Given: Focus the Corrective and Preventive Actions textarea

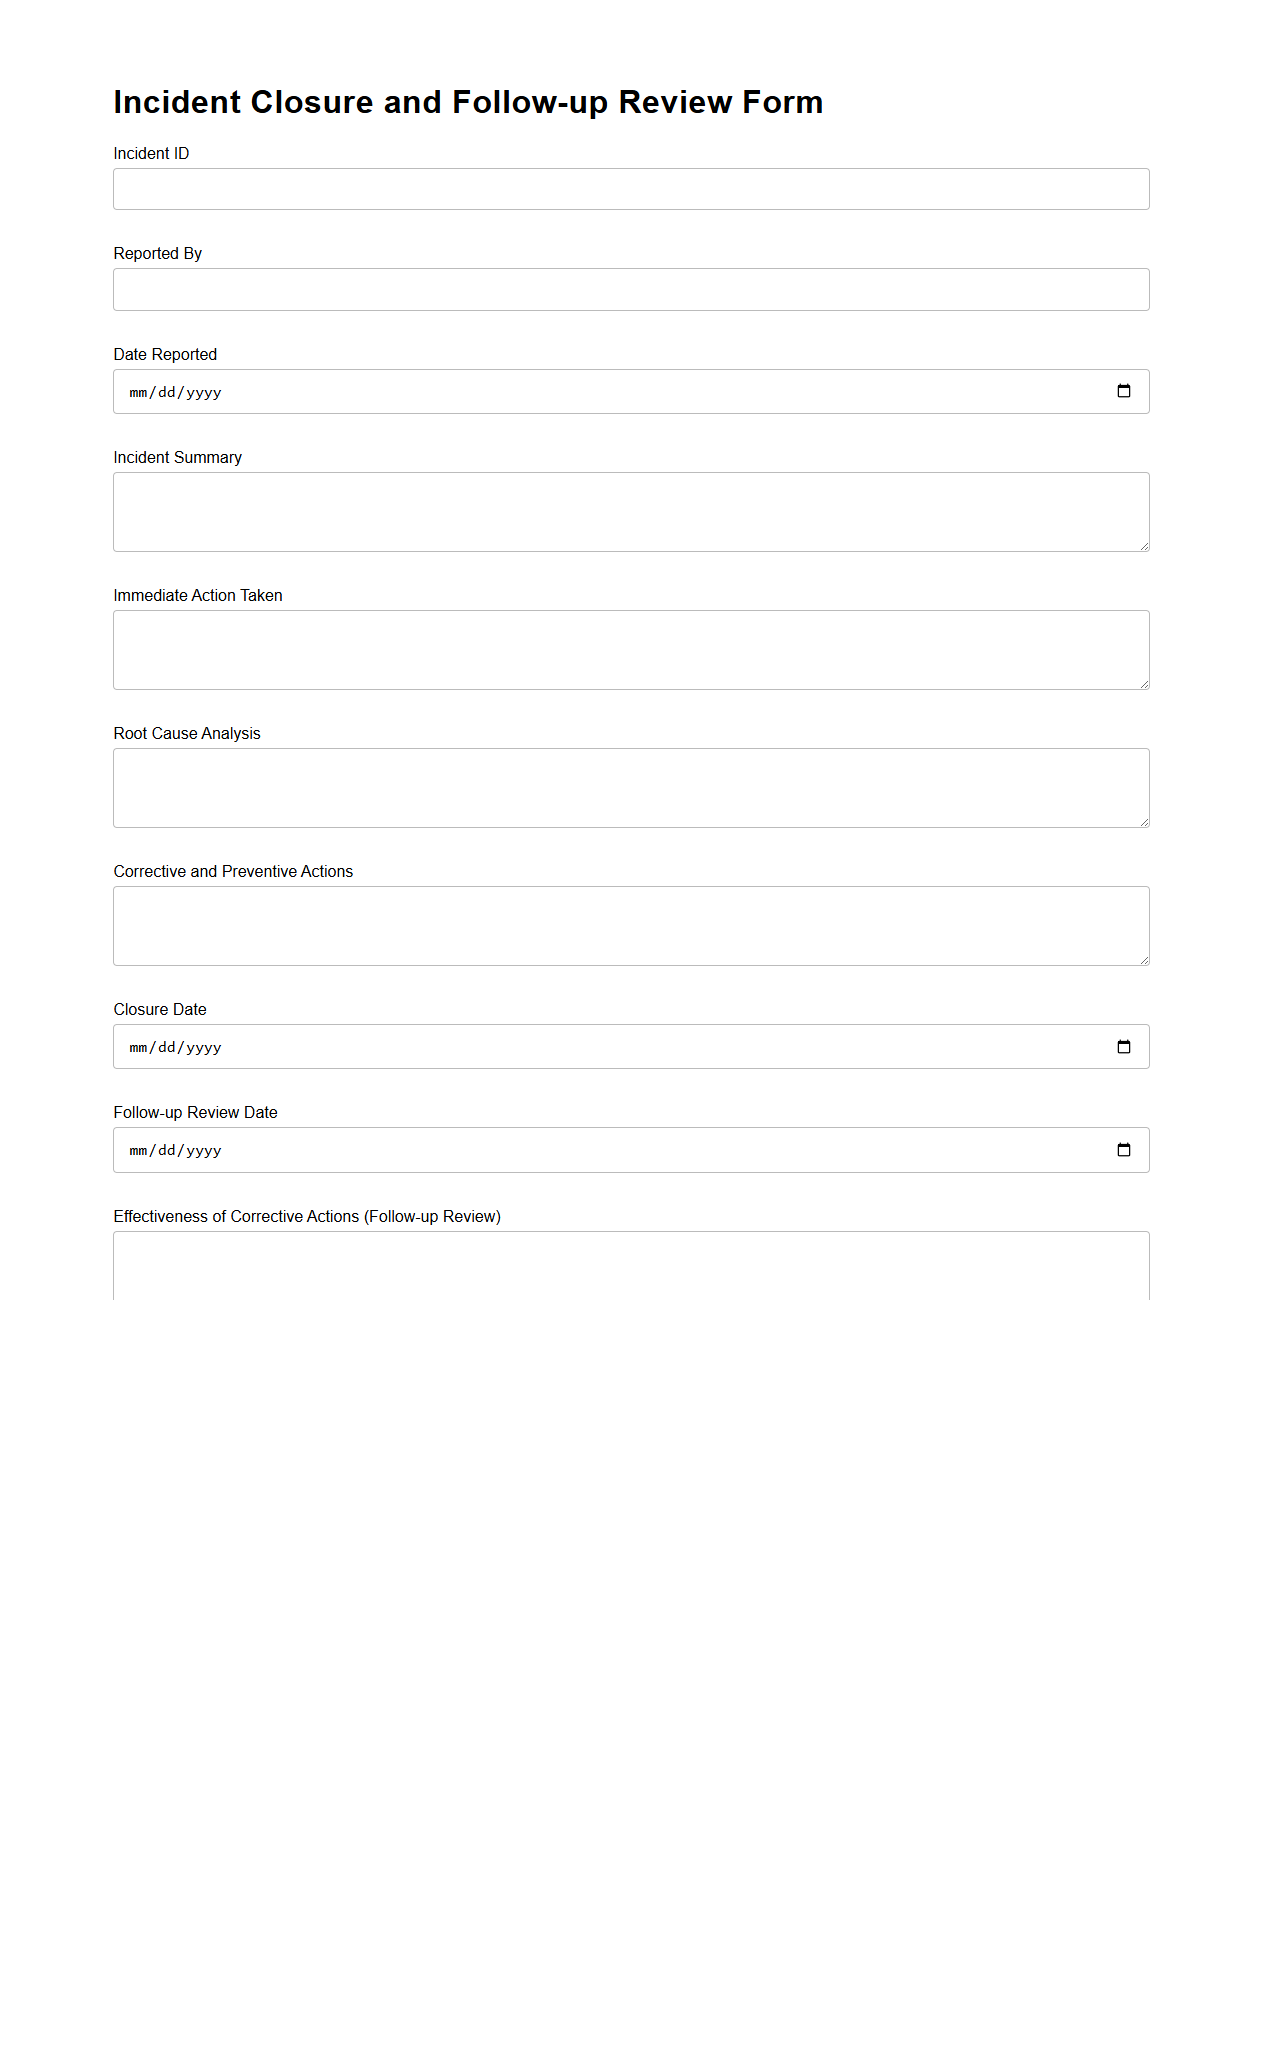Looking at the screenshot, I should pos(630,925).
